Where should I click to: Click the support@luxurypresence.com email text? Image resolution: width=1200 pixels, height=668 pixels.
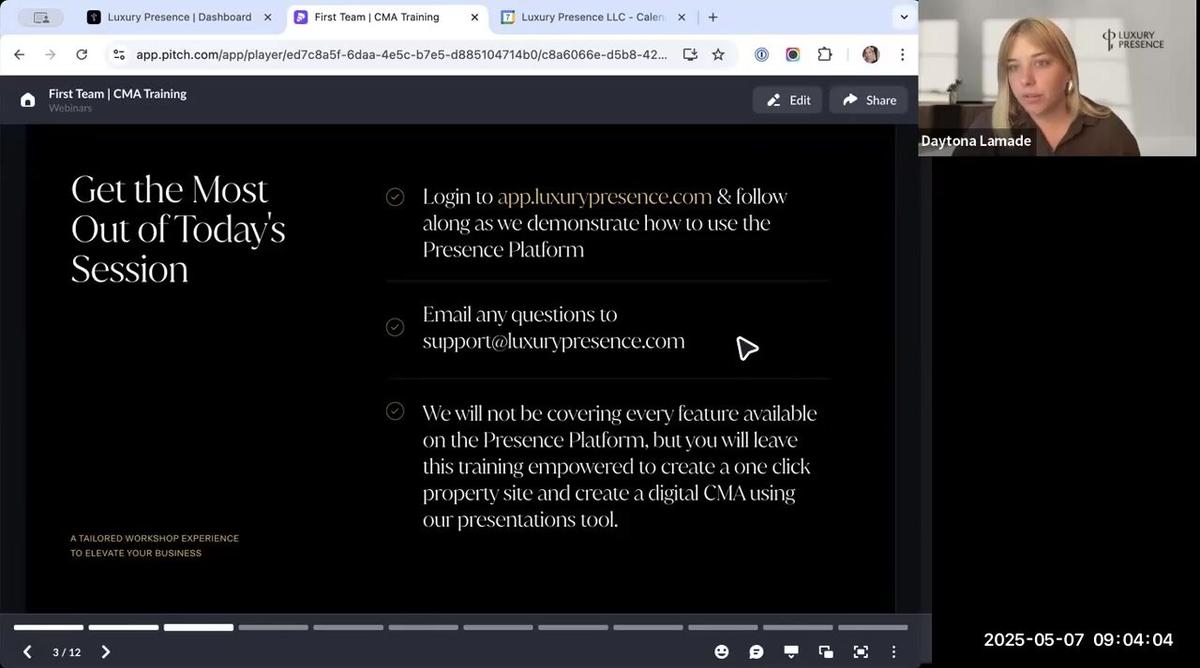(554, 341)
